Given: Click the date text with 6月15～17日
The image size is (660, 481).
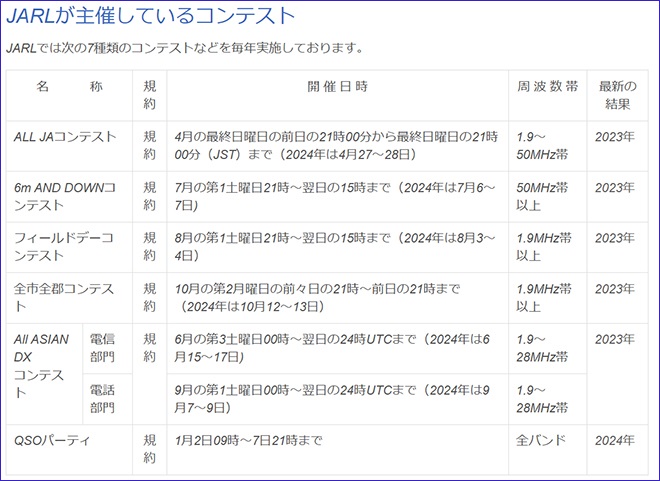Looking at the screenshot, I should (332, 348).
